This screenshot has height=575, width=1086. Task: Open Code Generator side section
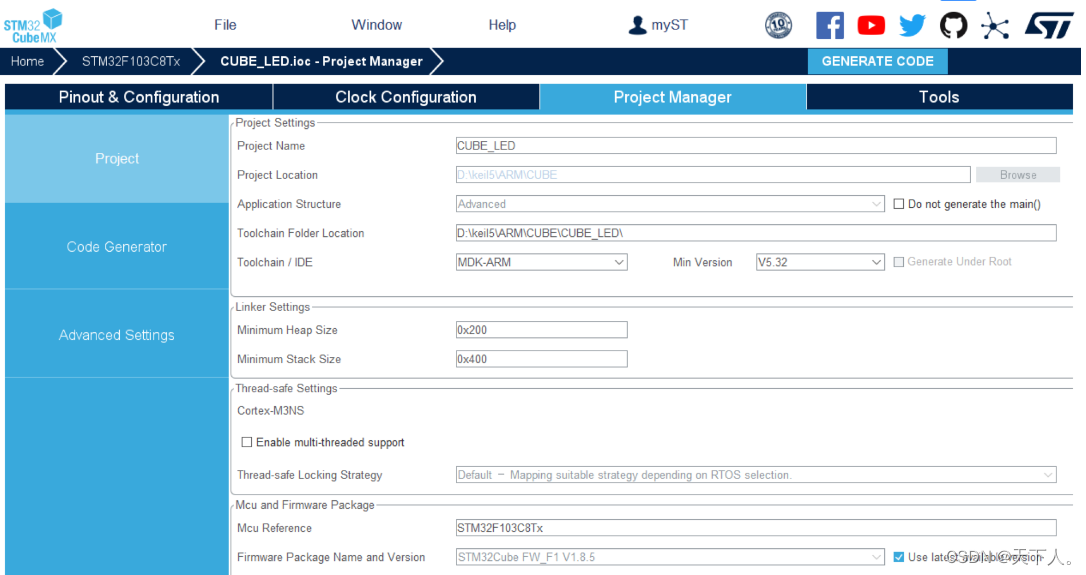[117, 247]
